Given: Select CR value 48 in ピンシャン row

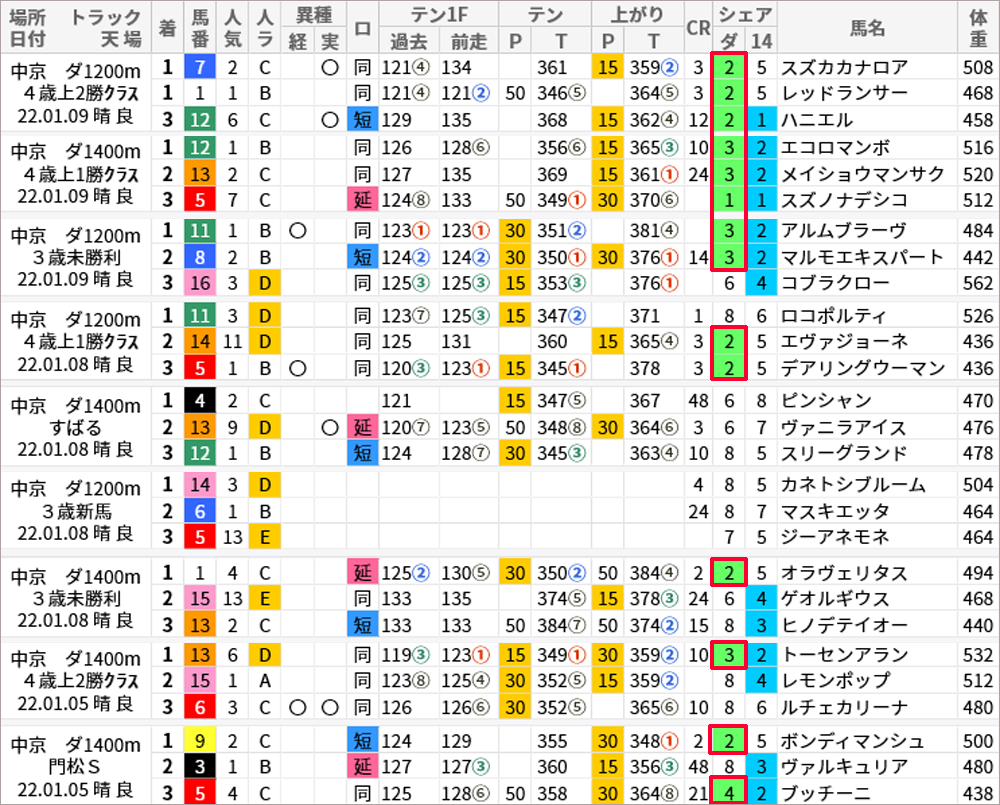Looking at the screenshot, I should pos(698,401).
